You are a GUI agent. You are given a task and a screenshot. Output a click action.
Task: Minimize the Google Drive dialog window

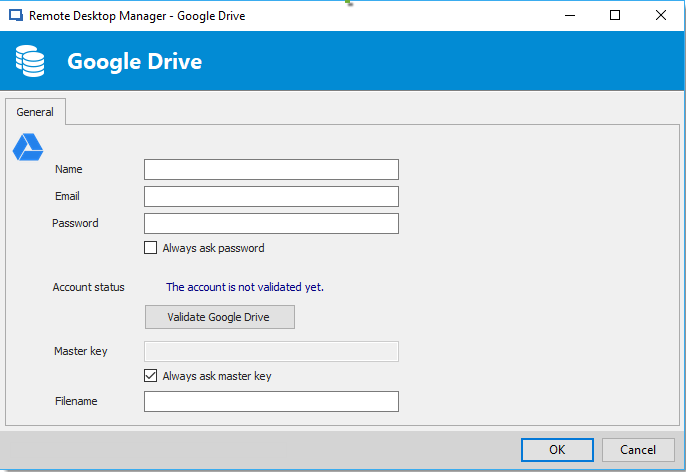click(570, 16)
